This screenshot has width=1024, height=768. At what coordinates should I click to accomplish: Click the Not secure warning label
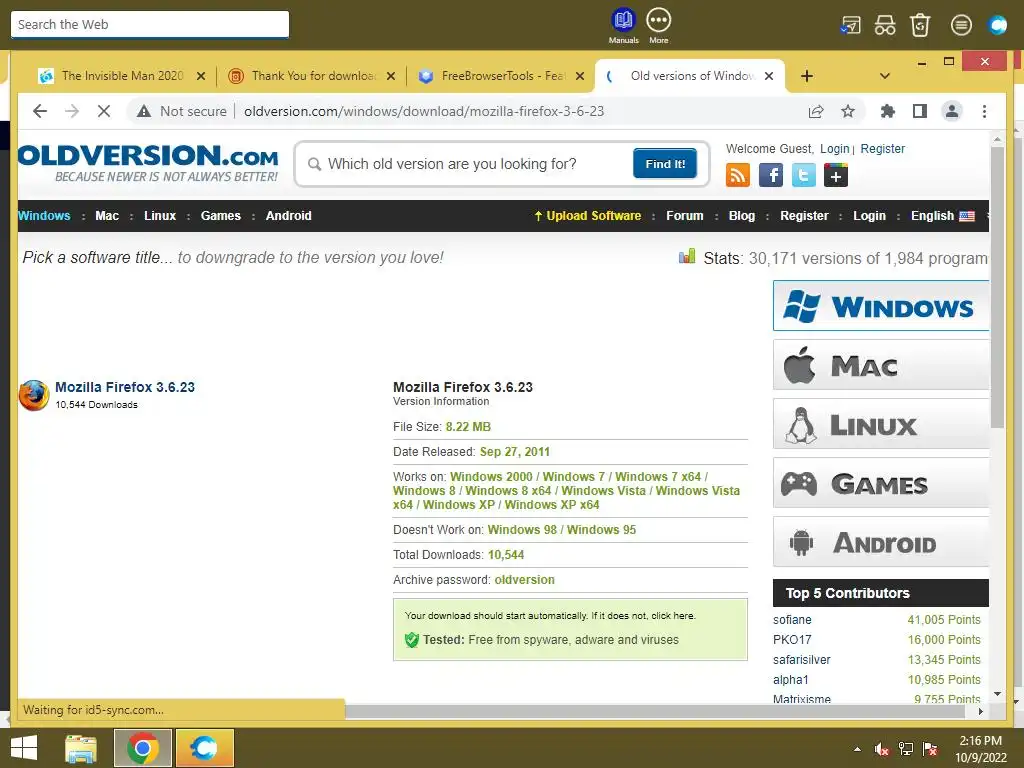coord(182,111)
